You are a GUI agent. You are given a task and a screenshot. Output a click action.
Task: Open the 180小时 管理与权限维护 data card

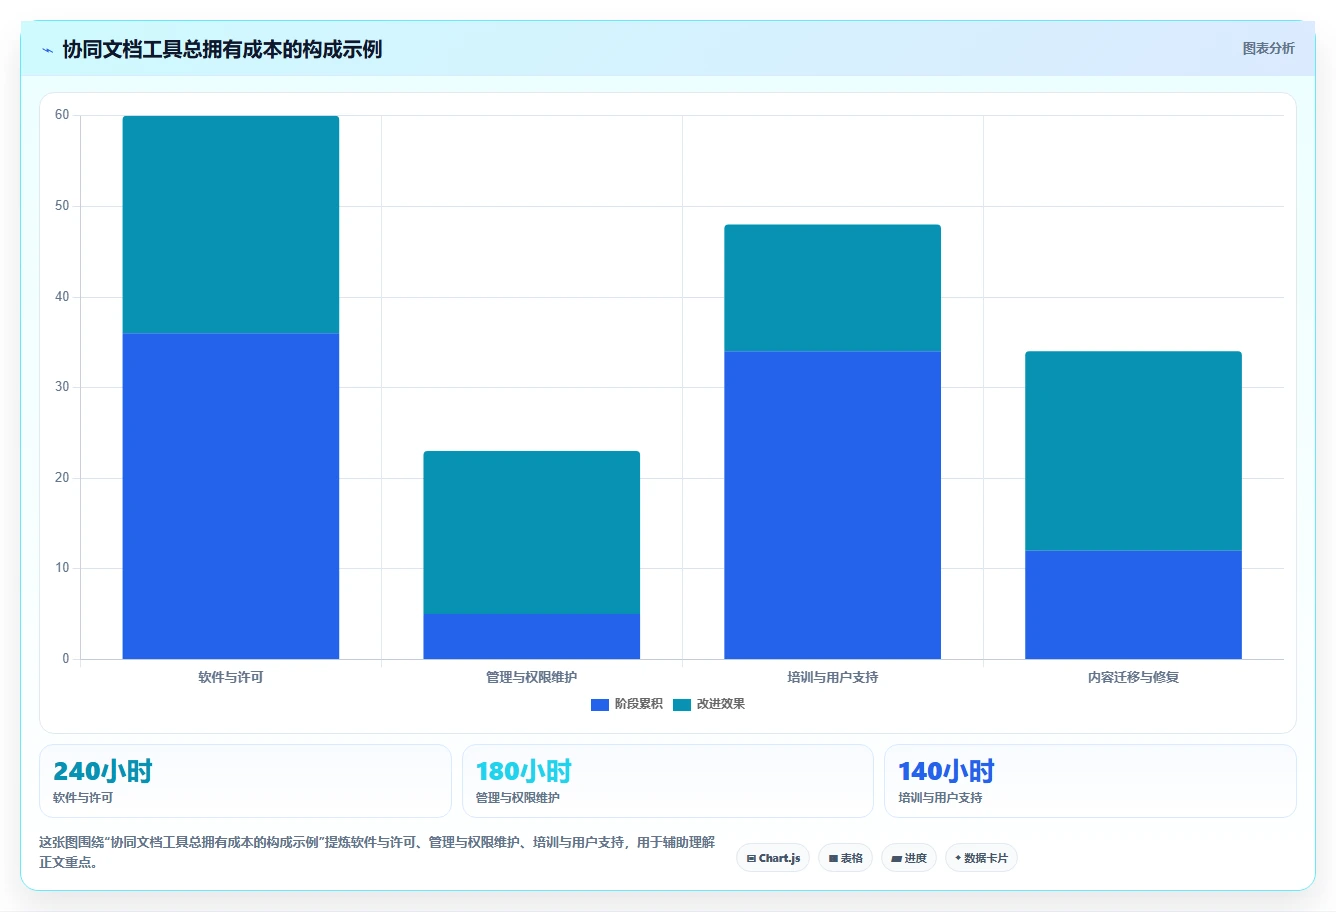[x=668, y=781]
